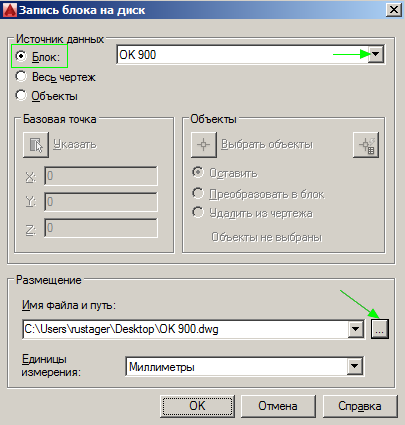This screenshot has width=405, height=425.
Task: Click the AutoCAD logo in the title bar
Action: pyautogui.click(x=9, y=10)
